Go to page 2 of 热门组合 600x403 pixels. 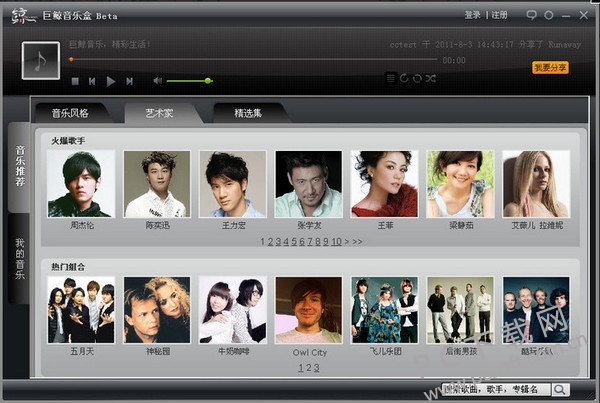pyautogui.click(x=308, y=368)
